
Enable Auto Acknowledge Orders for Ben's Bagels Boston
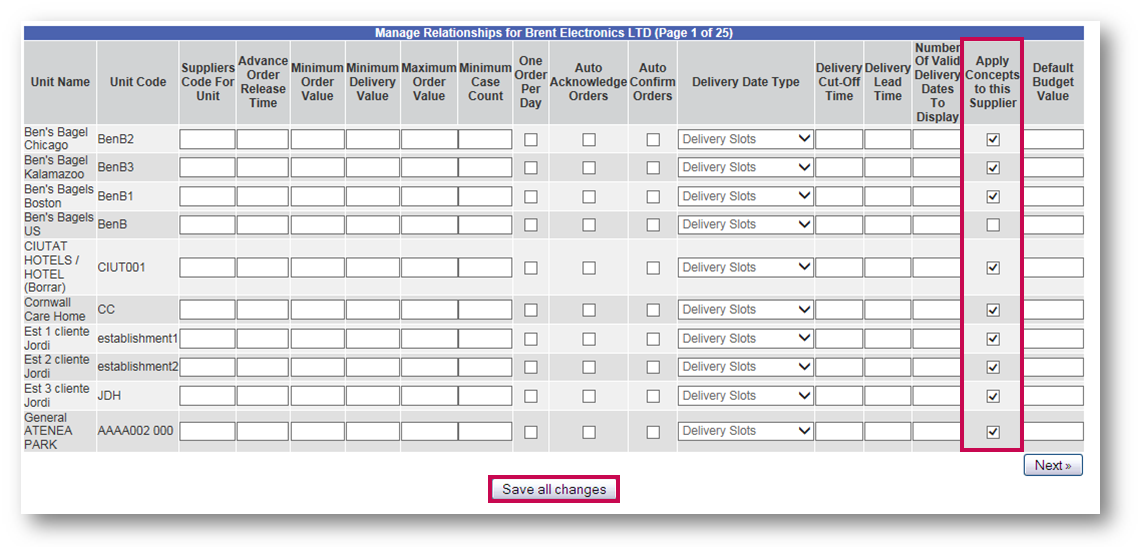[589, 197]
